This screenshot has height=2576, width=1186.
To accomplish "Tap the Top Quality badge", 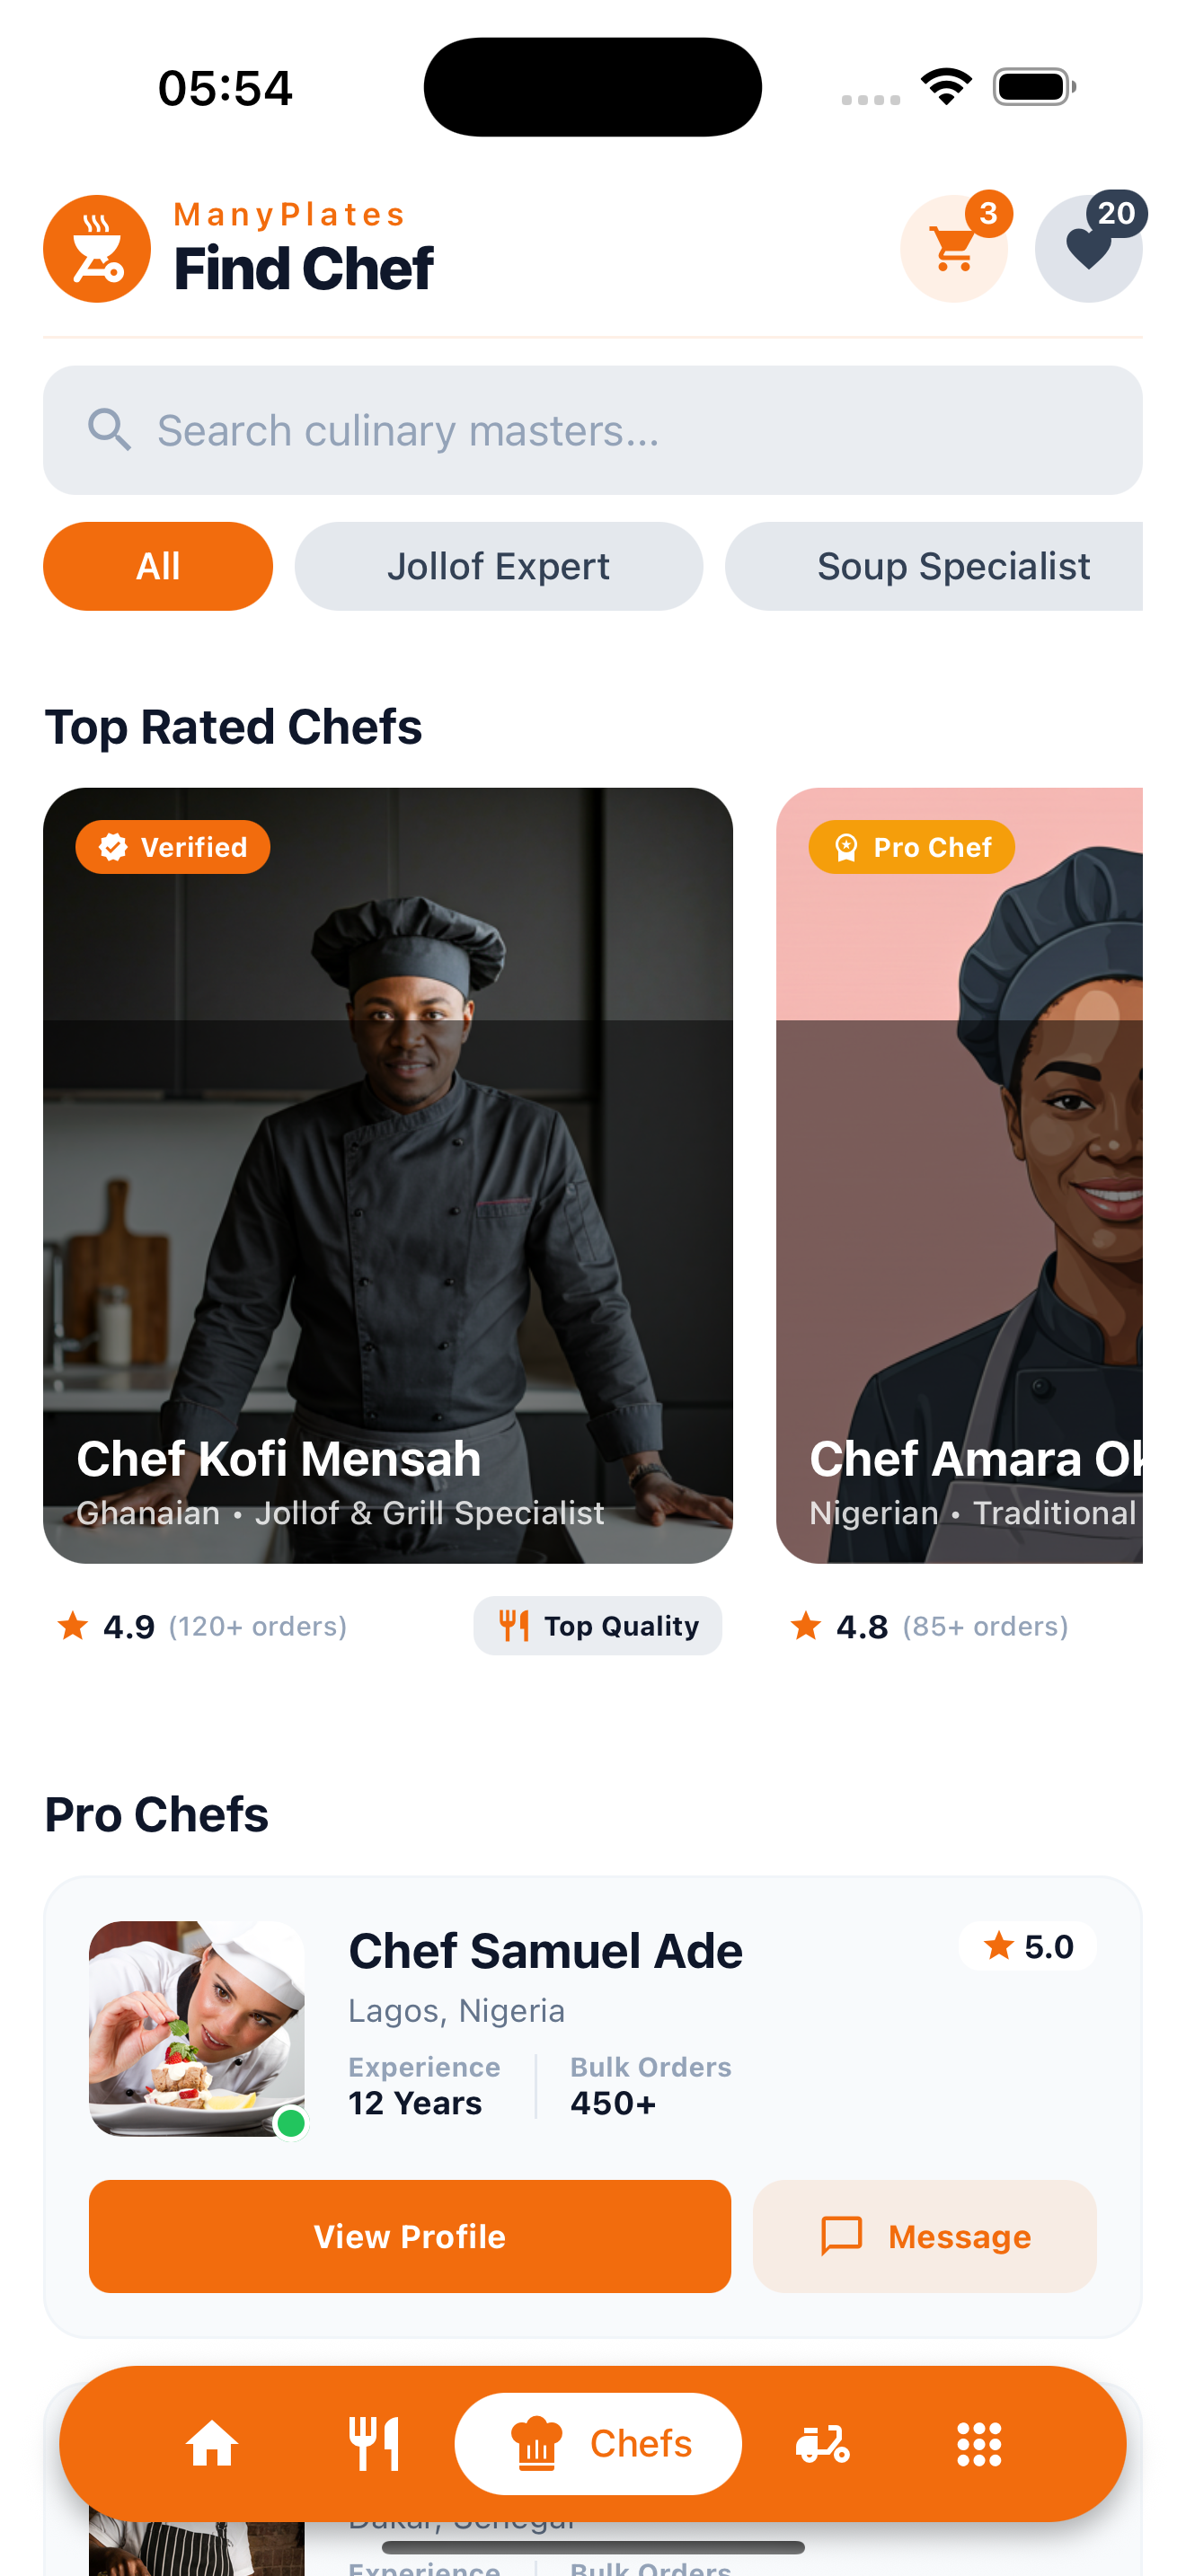I will [x=597, y=1626].
